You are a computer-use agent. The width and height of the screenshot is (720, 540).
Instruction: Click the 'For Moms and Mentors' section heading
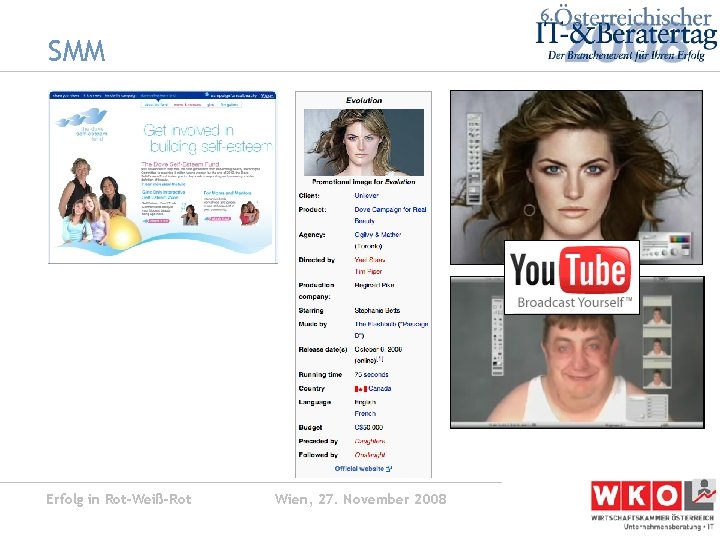pos(227,193)
